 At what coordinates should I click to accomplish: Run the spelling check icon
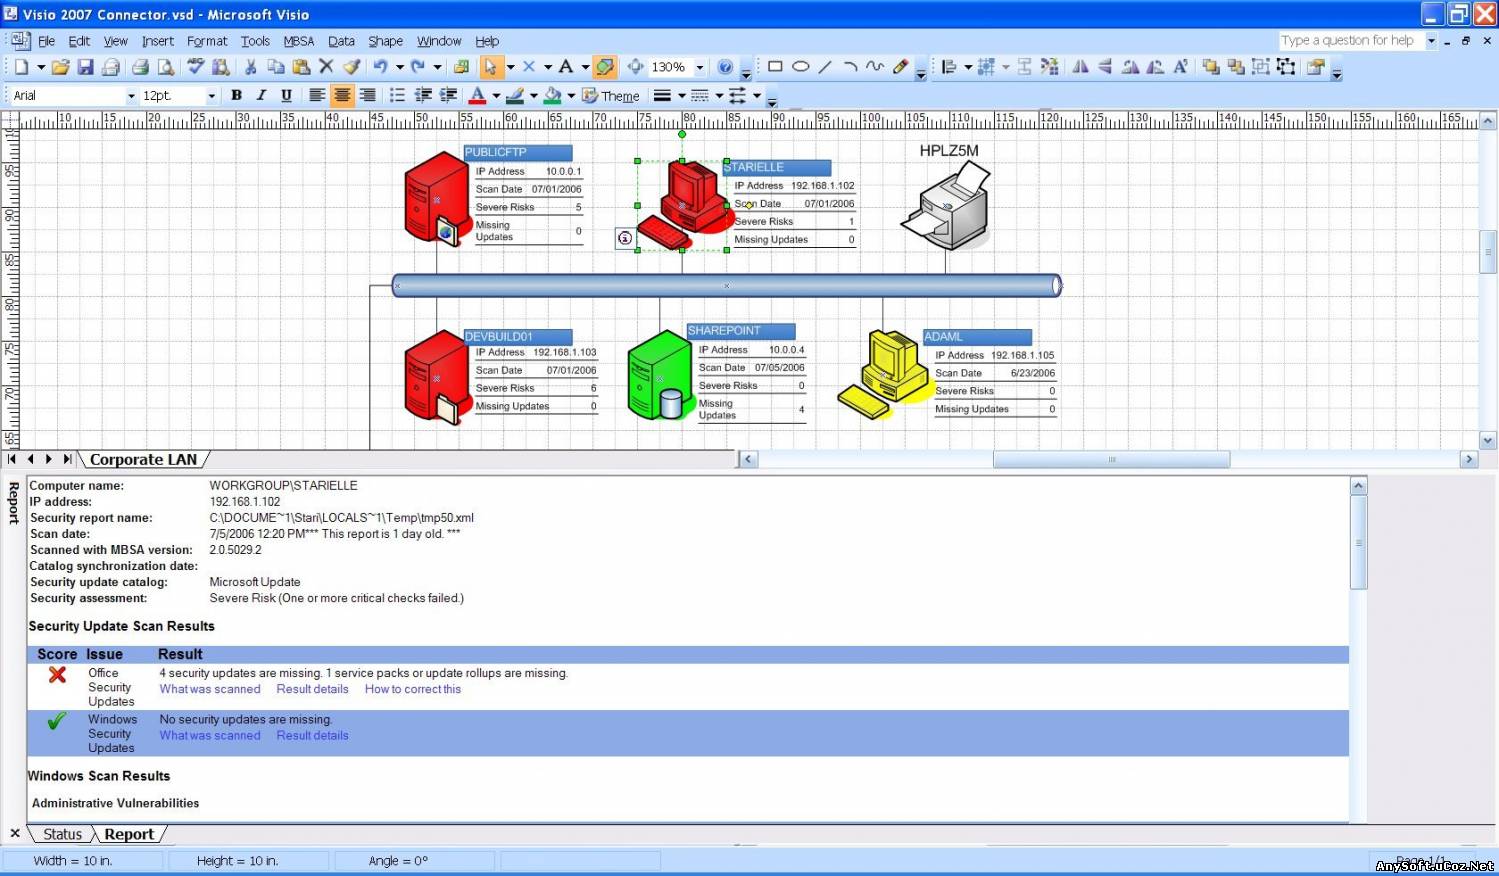(x=195, y=67)
